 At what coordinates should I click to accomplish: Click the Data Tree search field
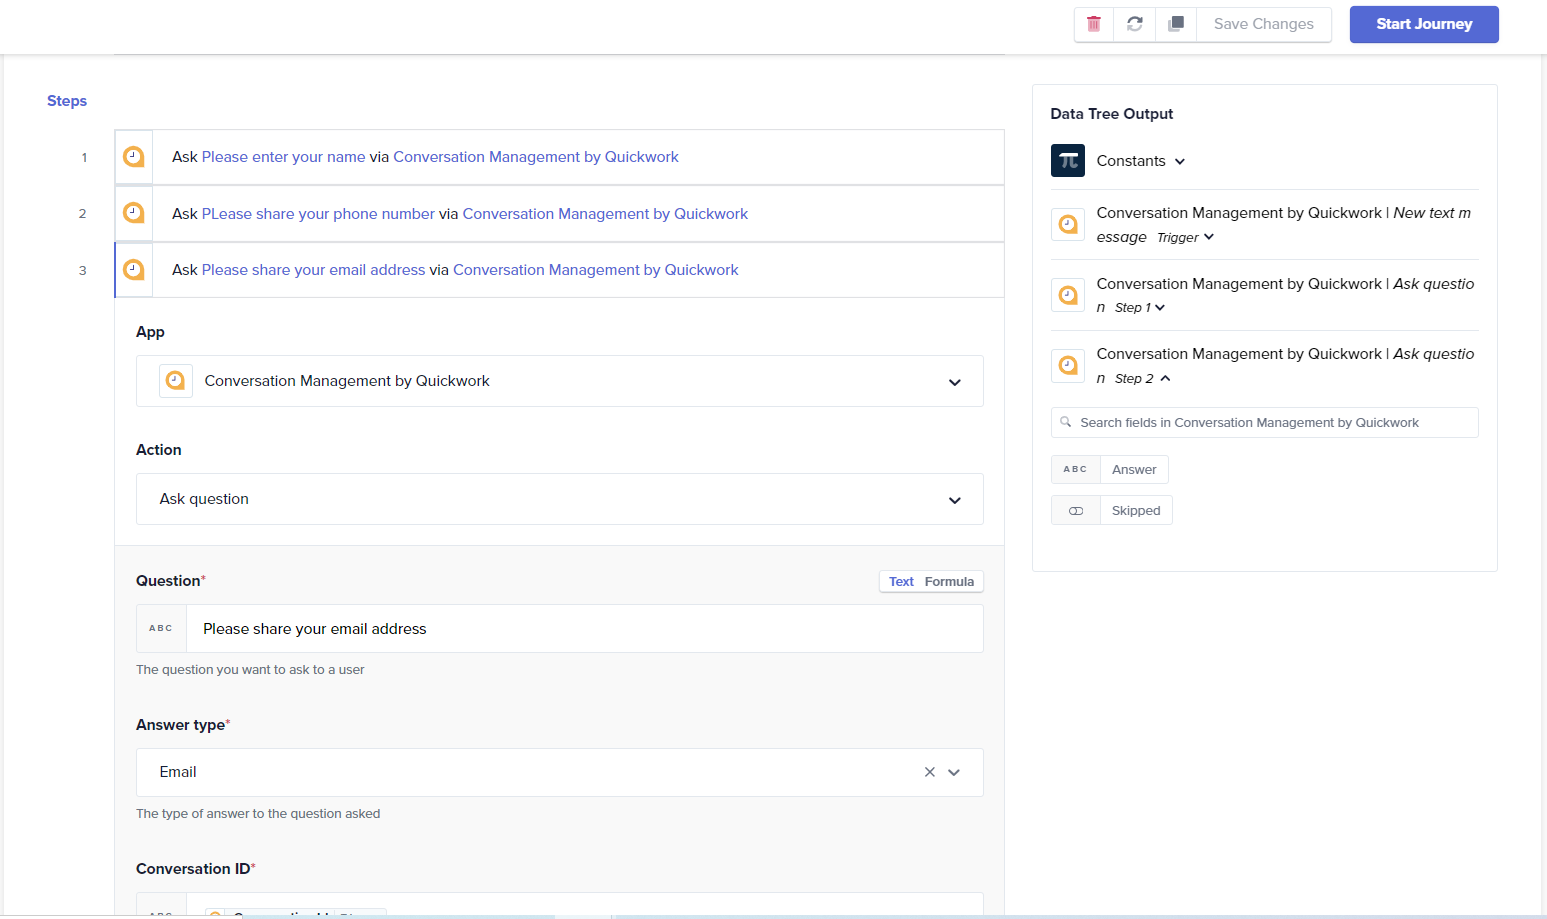(1265, 422)
